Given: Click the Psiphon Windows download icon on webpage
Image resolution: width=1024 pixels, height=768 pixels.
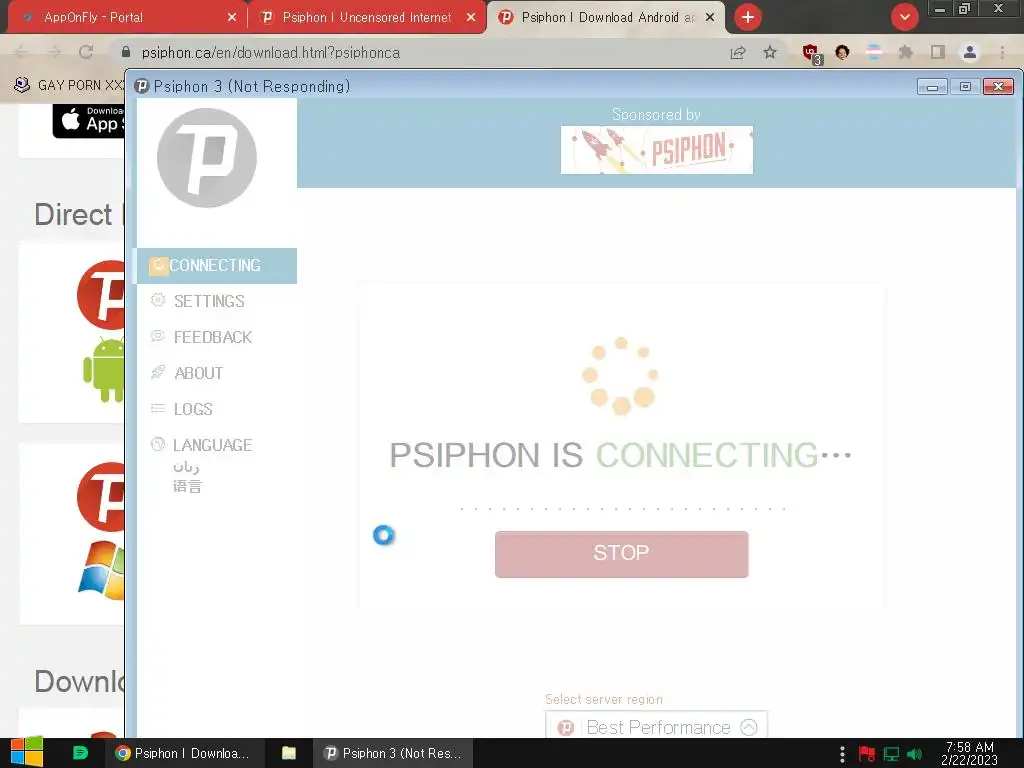Looking at the screenshot, I should click(x=101, y=530).
